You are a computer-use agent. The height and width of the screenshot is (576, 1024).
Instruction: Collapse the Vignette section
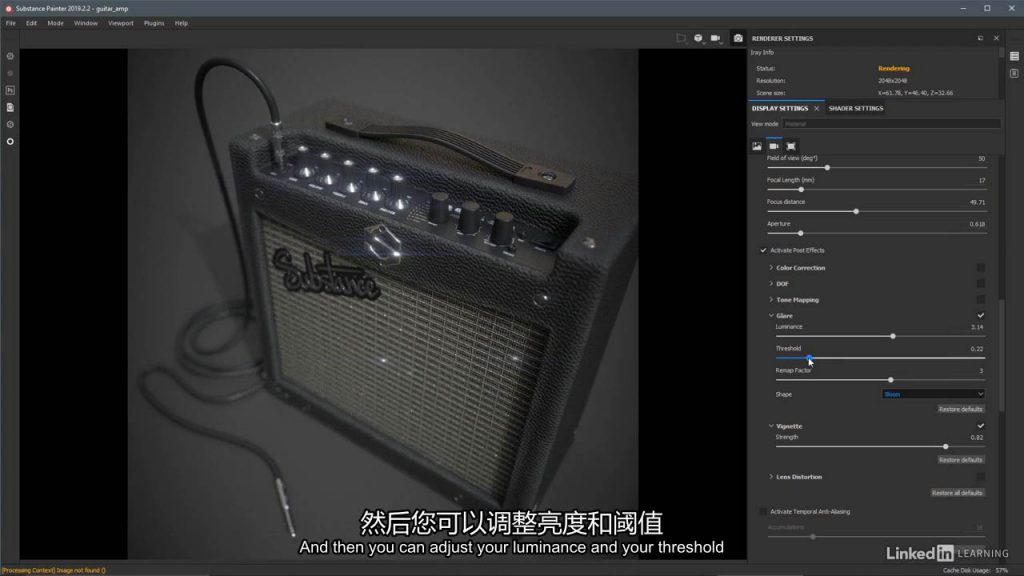(x=771, y=426)
